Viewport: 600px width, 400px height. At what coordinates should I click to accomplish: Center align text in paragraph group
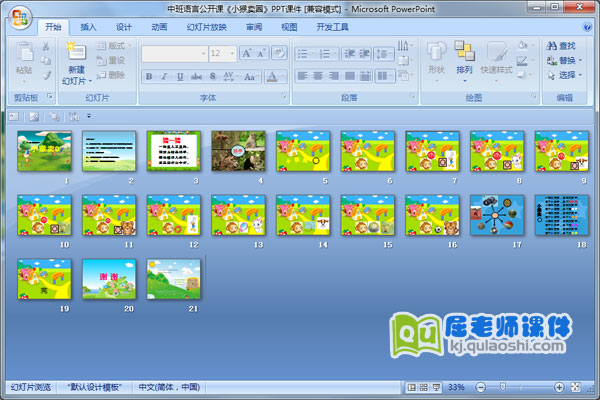pos(318,76)
